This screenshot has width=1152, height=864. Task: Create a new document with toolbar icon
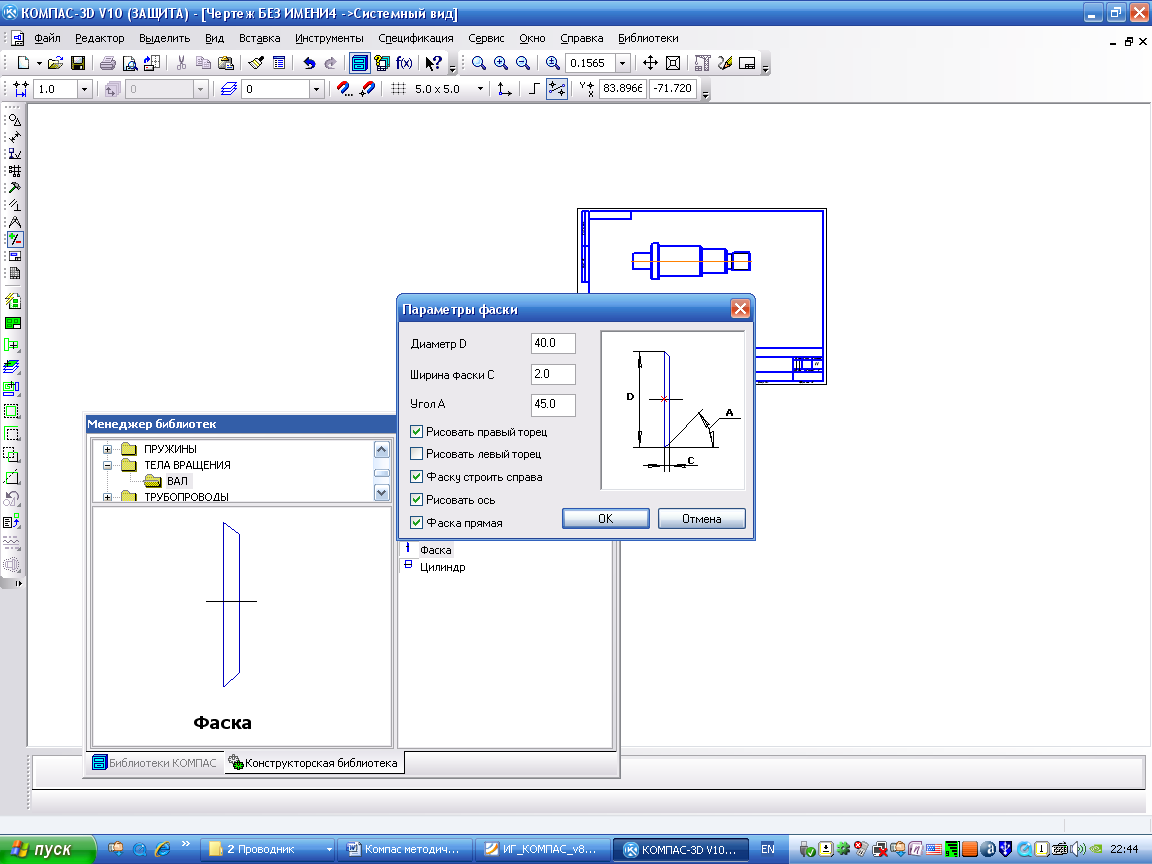(23, 63)
